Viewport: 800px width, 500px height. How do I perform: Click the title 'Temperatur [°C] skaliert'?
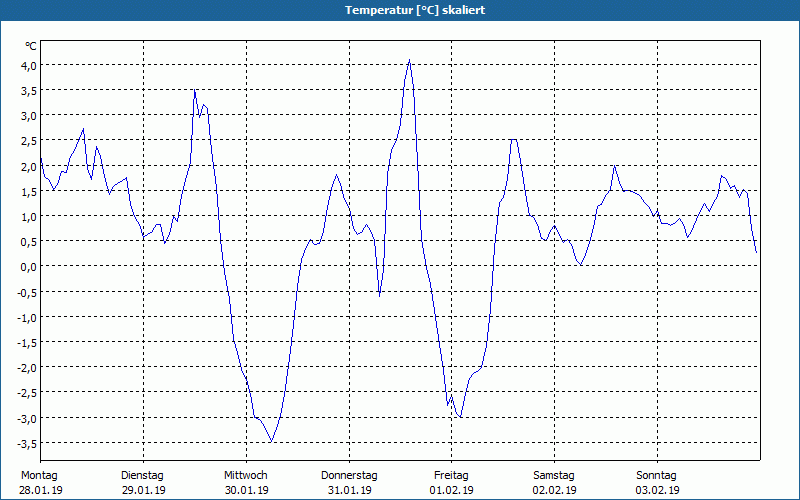415,10
